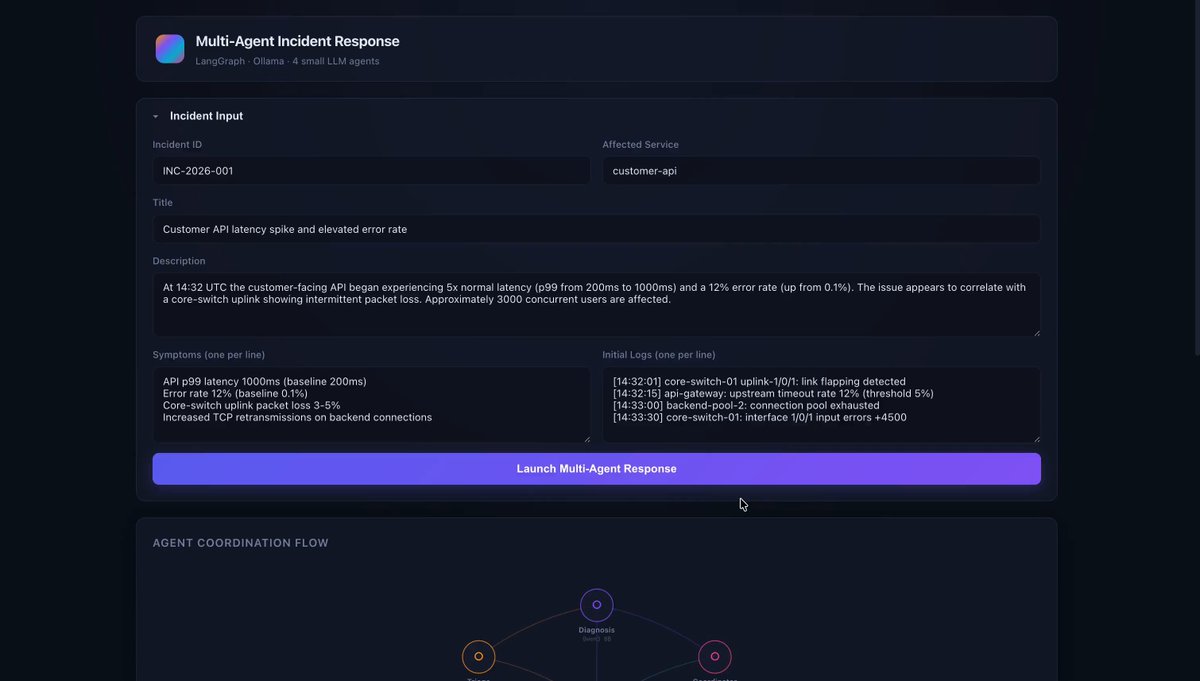Edit the Incident ID field INC-2026-001
Viewport: 1200px width, 681px height.
click(x=371, y=171)
